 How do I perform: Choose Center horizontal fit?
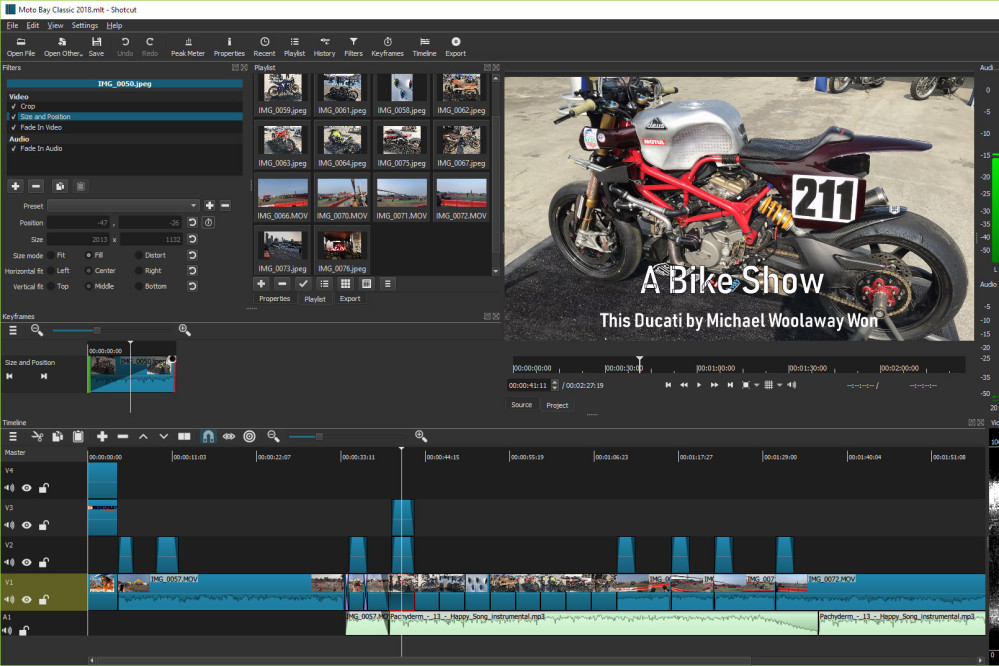[x=89, y=271]
